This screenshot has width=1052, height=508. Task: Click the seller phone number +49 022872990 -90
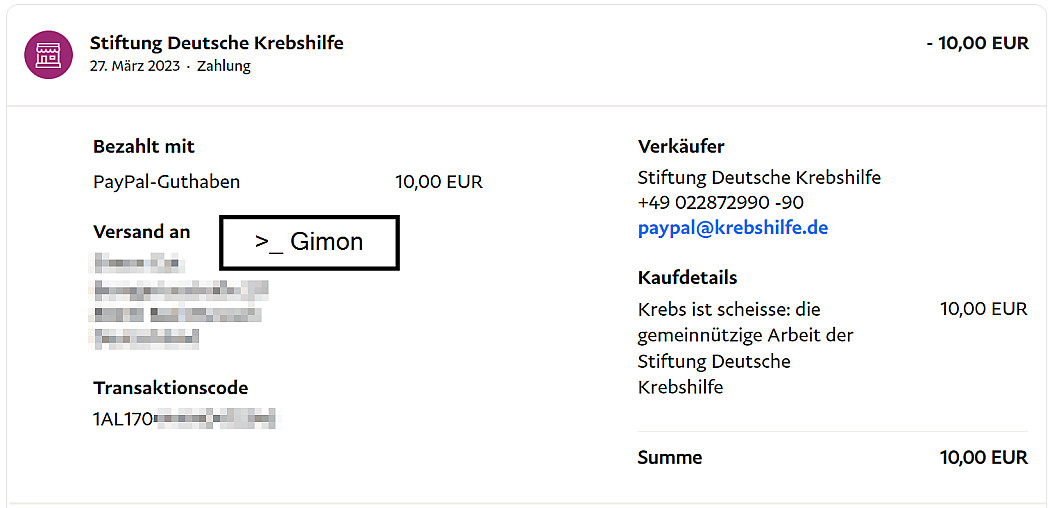720,203
